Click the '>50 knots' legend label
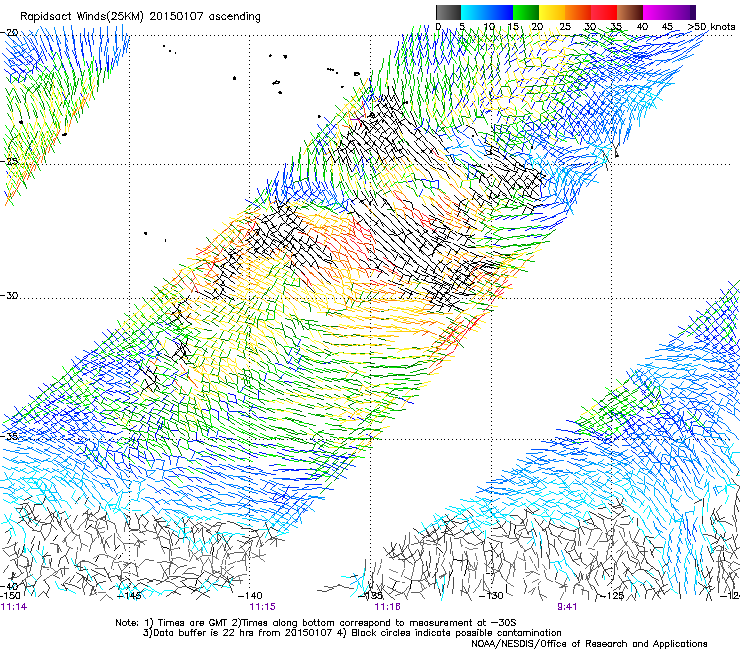This screenshot has height=650, width=740. point(711,26)
